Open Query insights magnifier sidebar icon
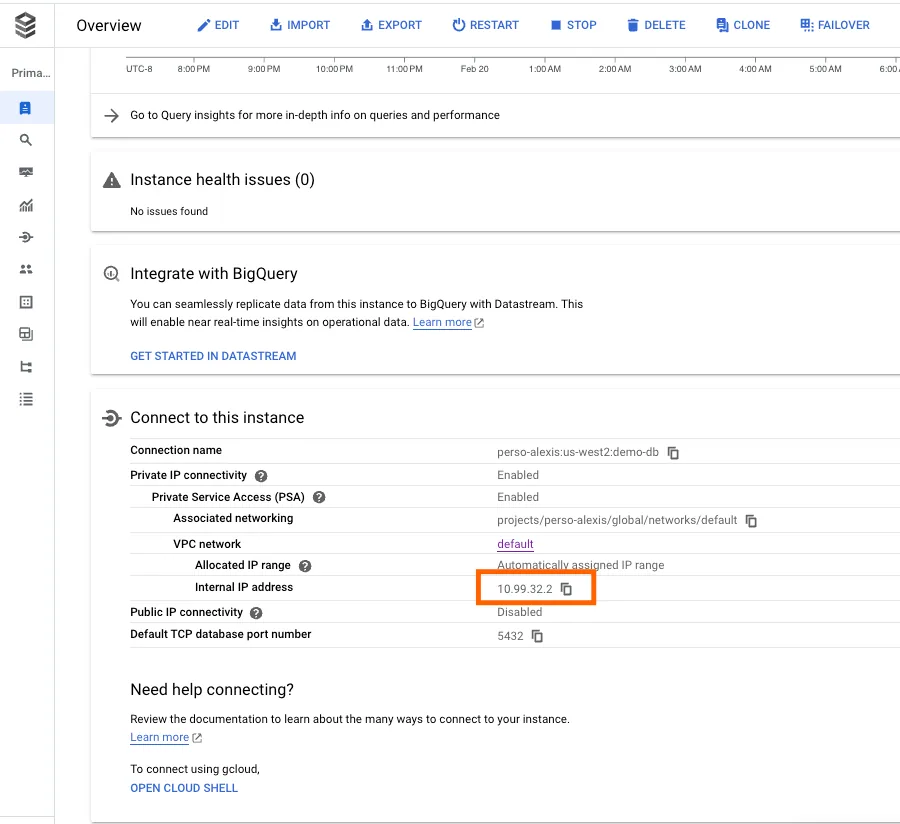Image resolution: width=900 pixels, height=824 pixels. tap(25, 140)
